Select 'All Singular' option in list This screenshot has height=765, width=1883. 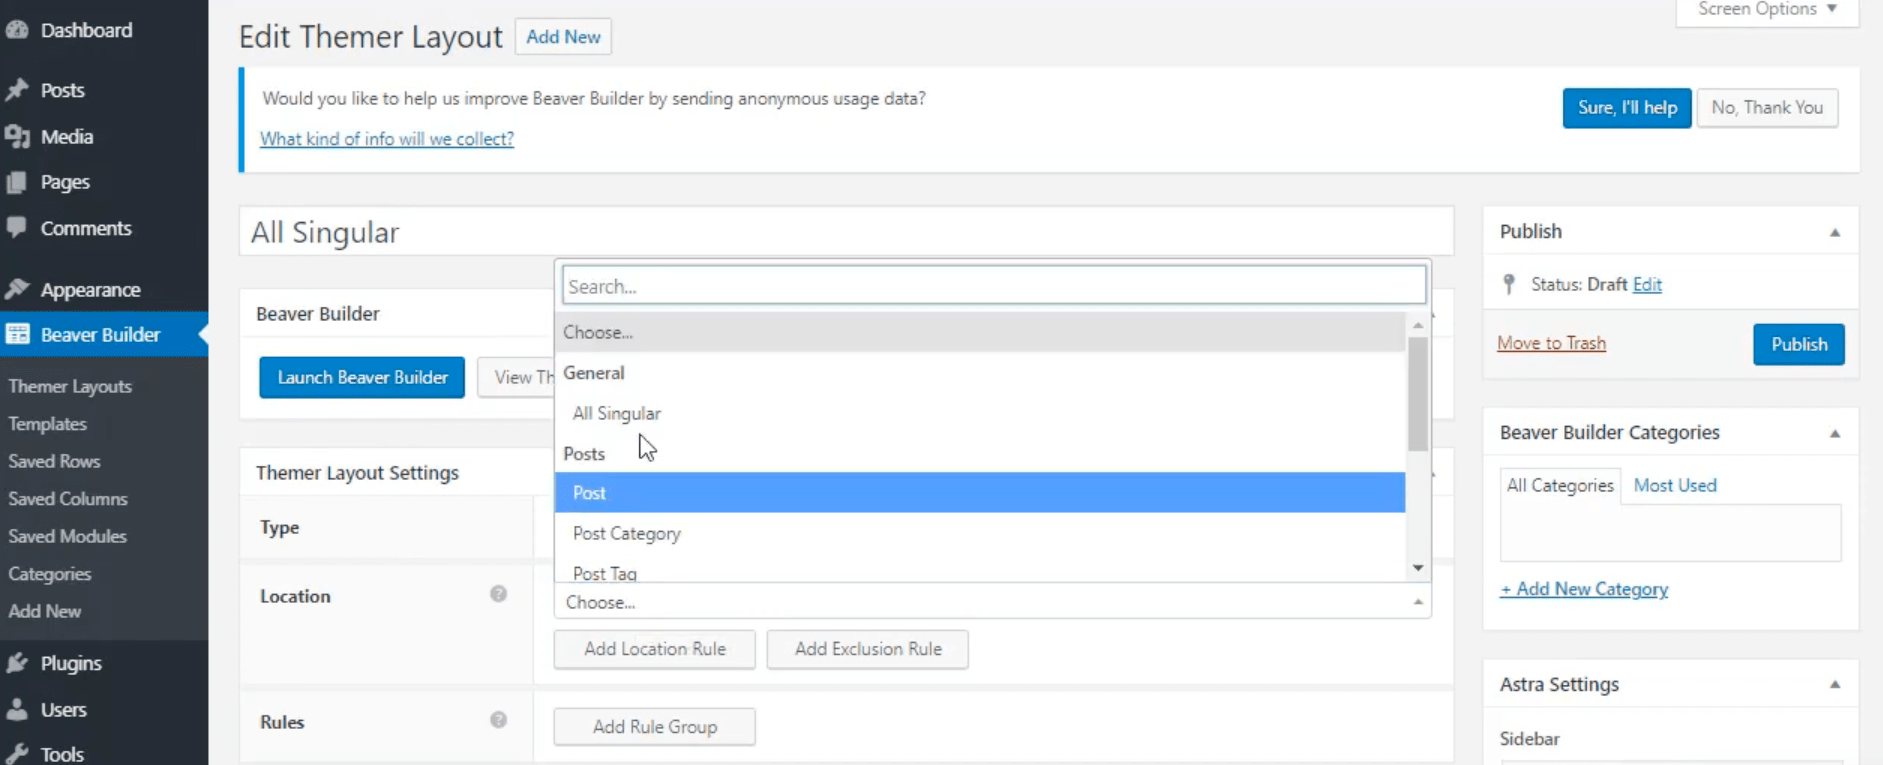pyautogui.click(x=980, y=413)
